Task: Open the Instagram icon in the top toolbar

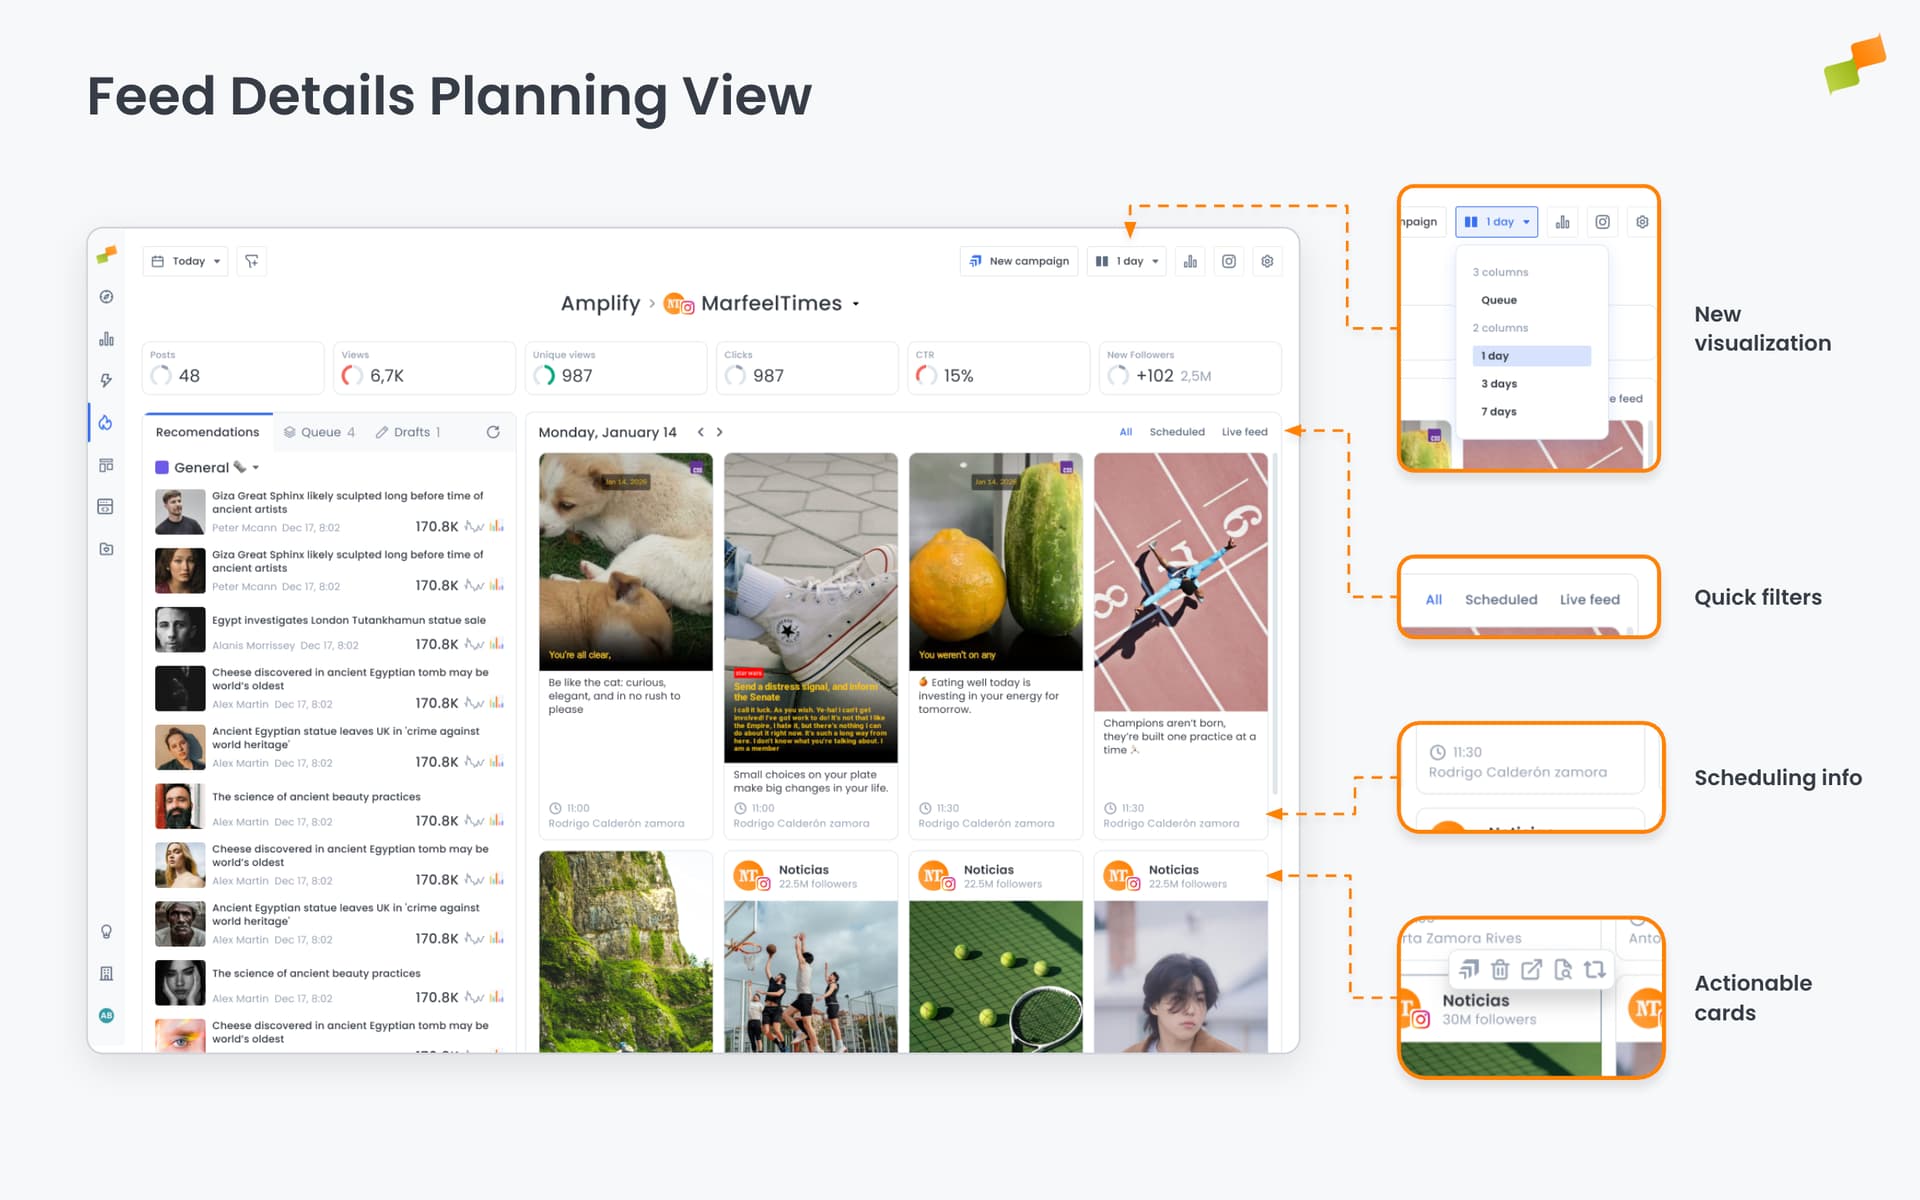Action: click(1228, 261)
